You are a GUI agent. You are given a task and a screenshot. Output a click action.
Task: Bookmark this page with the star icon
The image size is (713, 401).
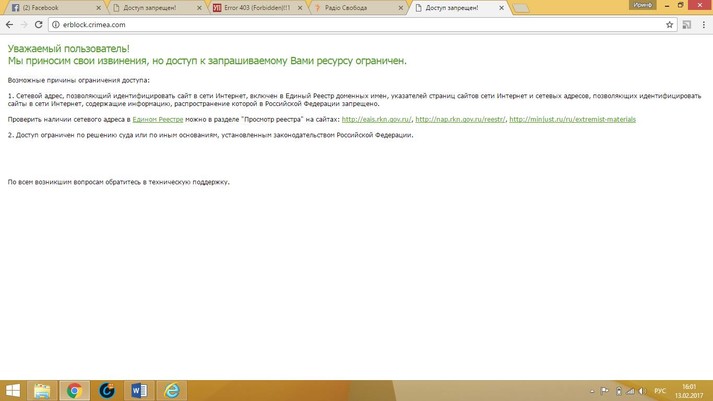670,24
